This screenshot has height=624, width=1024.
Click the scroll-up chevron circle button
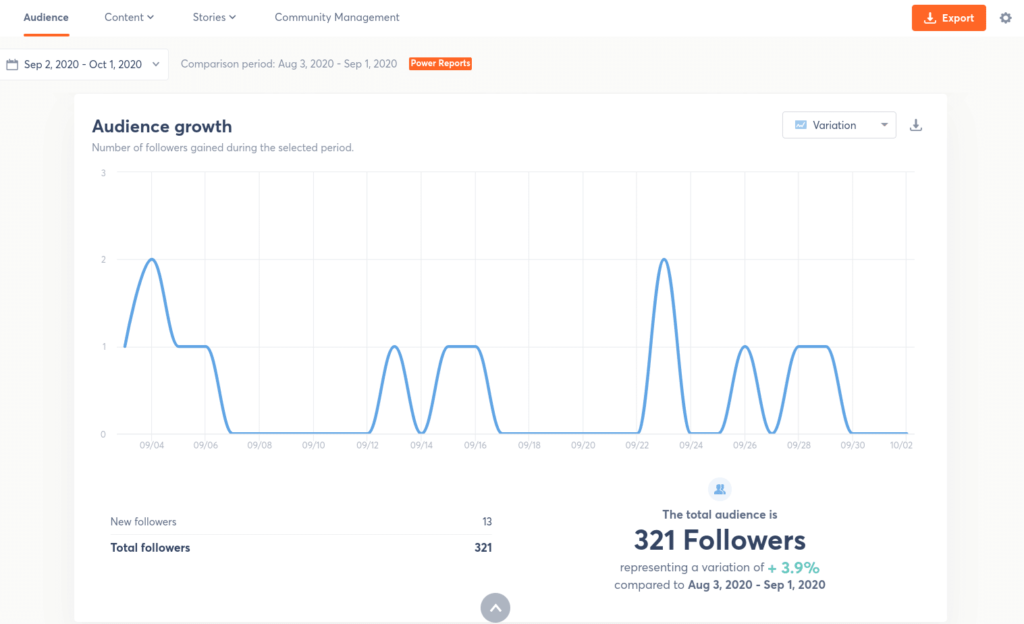point(495,608)
